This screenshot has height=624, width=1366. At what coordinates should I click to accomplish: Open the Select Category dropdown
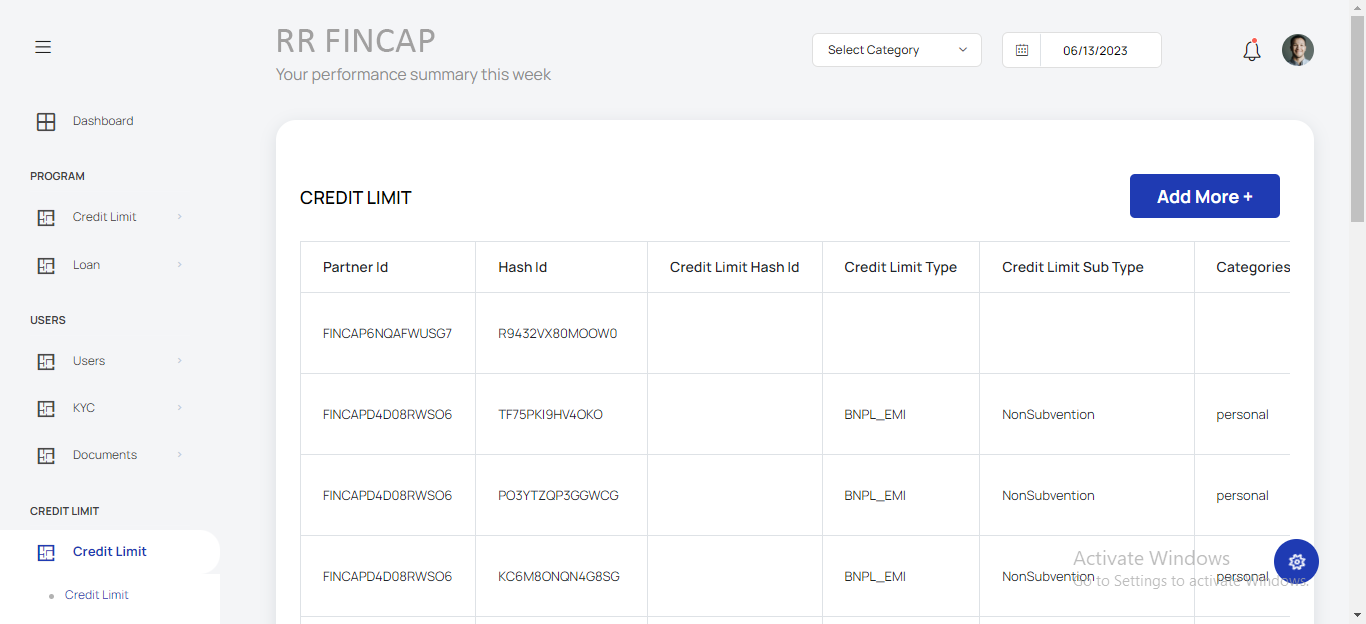[x=896, y=50]
